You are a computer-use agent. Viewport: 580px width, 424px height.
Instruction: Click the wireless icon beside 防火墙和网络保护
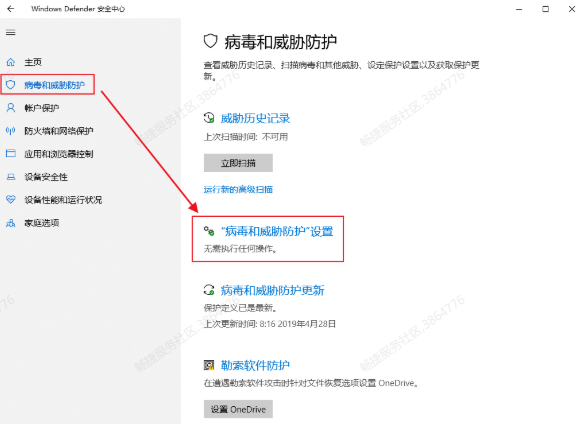[x=11, y=131]
